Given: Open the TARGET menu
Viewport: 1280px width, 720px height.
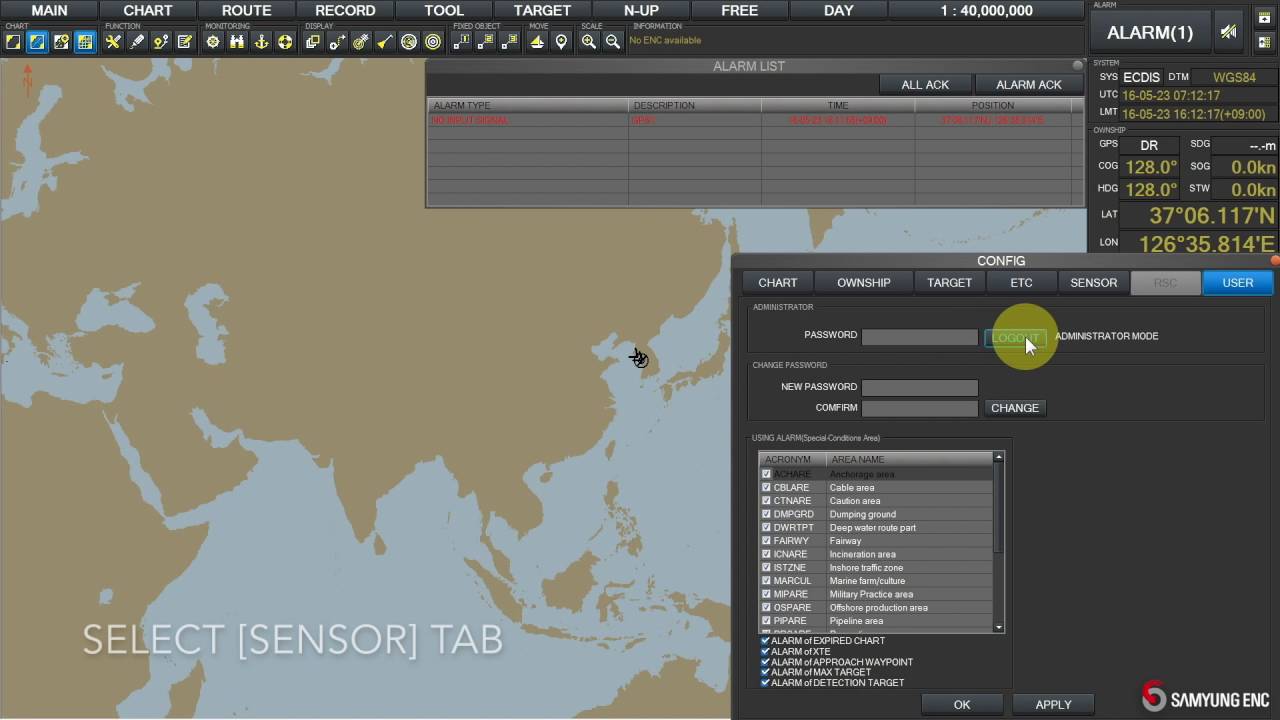Looking at the screenshot, I should (542, 11).
